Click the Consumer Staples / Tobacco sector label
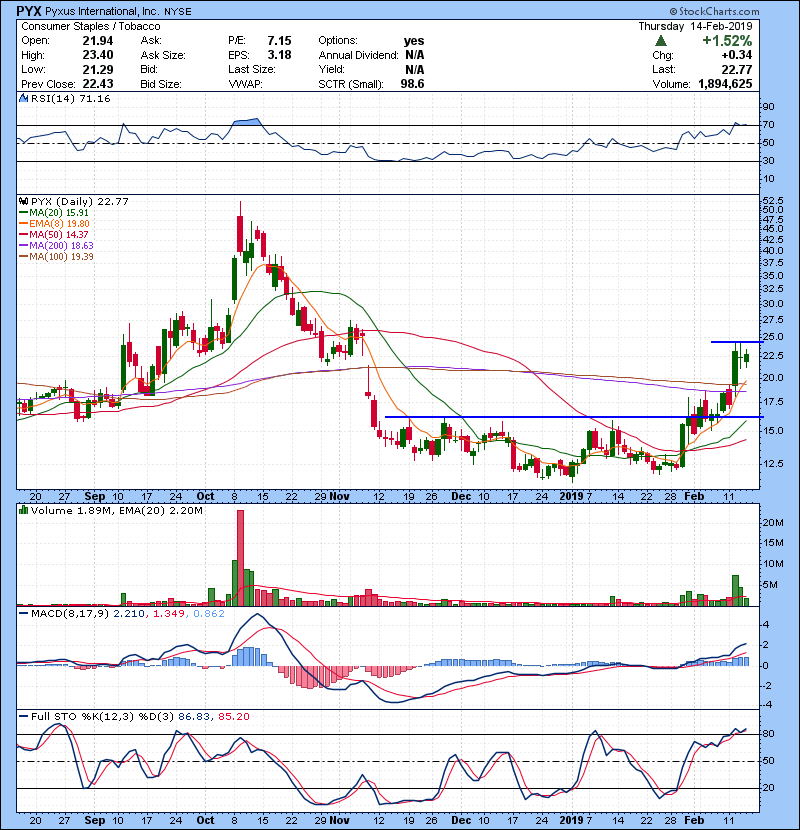 91,26
